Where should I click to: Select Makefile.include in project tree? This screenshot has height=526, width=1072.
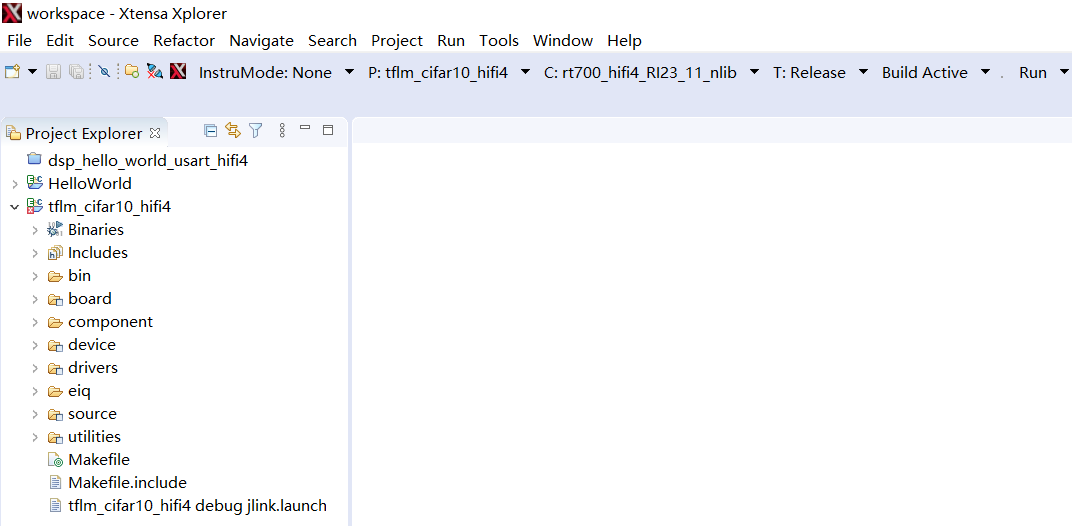coord(127,483)
